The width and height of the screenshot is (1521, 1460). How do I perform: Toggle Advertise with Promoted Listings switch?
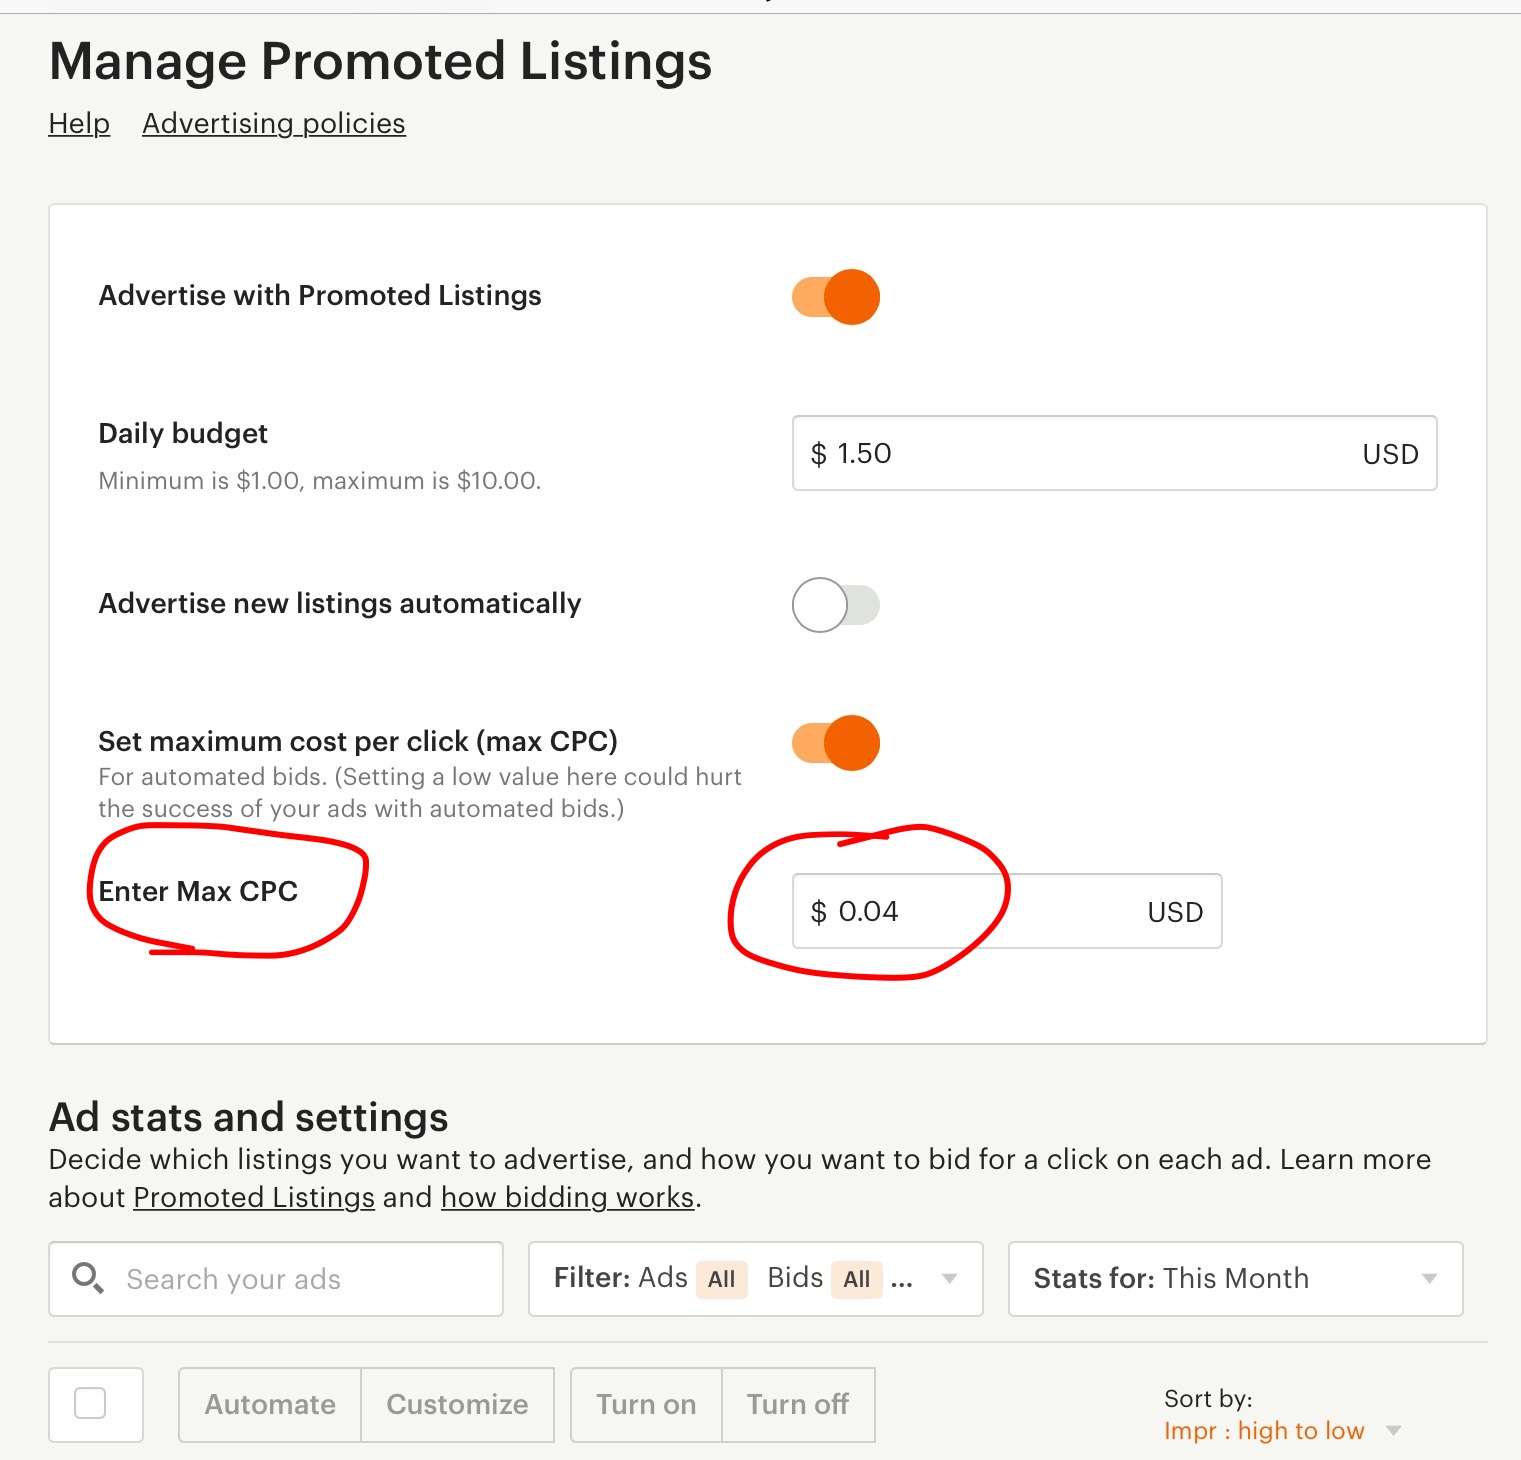click(x=836, y=297)
